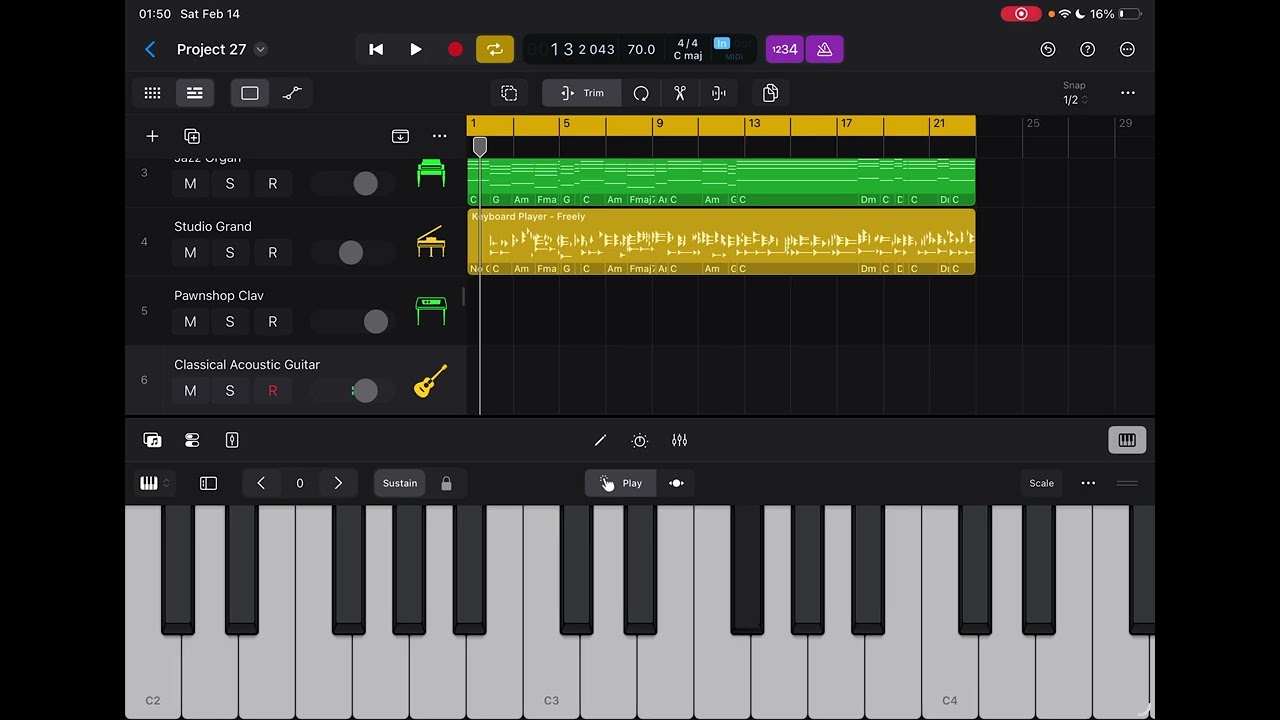Screen dimensions: 1280x720
Task: Select the green Jazz Organ region
Action: pos(721,182)
